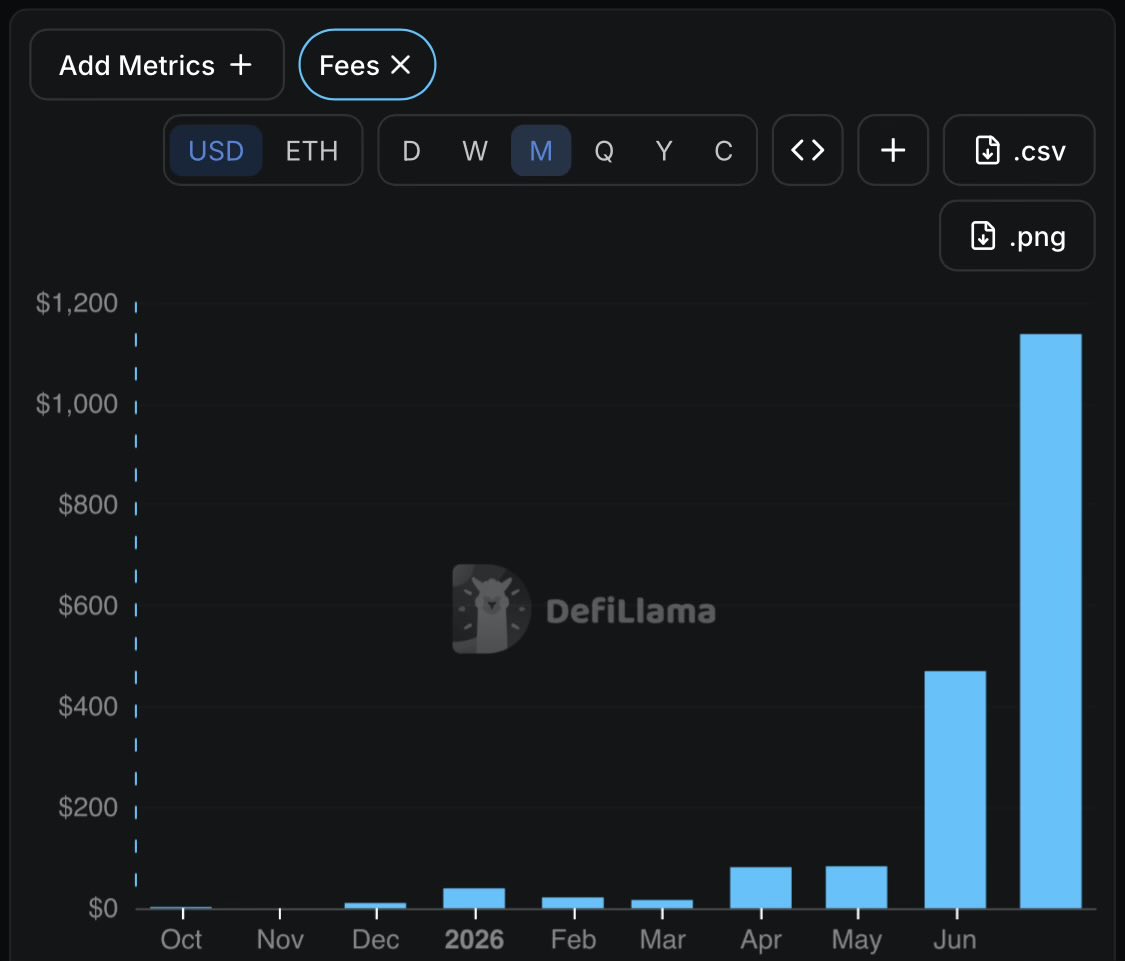The height and width of the screenshot is (961, 1125).
Task: Click the Dec fees bar
Action: pyautogui.click(x=375, y=906)
